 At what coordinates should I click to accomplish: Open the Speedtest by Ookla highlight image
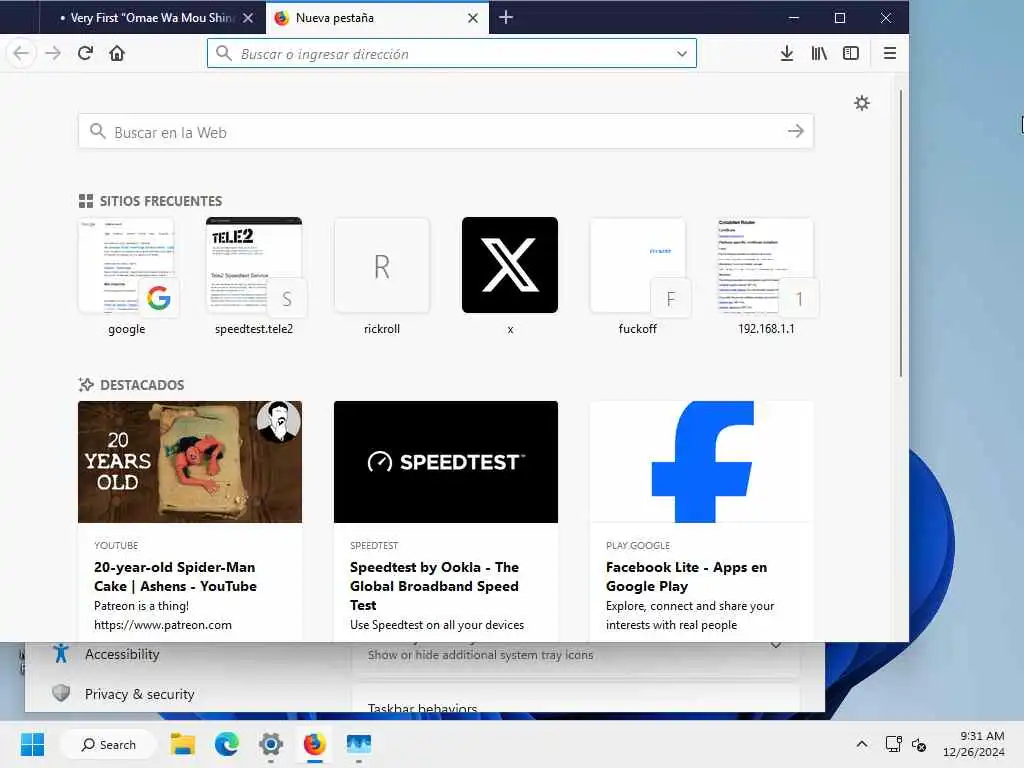tap(446, 462)
